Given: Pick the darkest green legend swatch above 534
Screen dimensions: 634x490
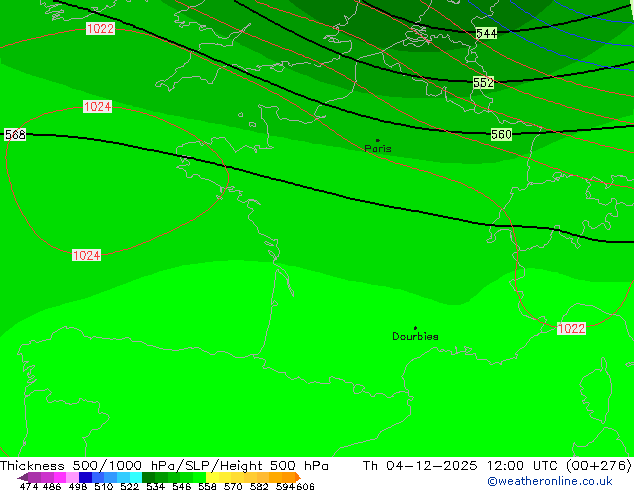Looking at the screenshot, I should [148, 477].
